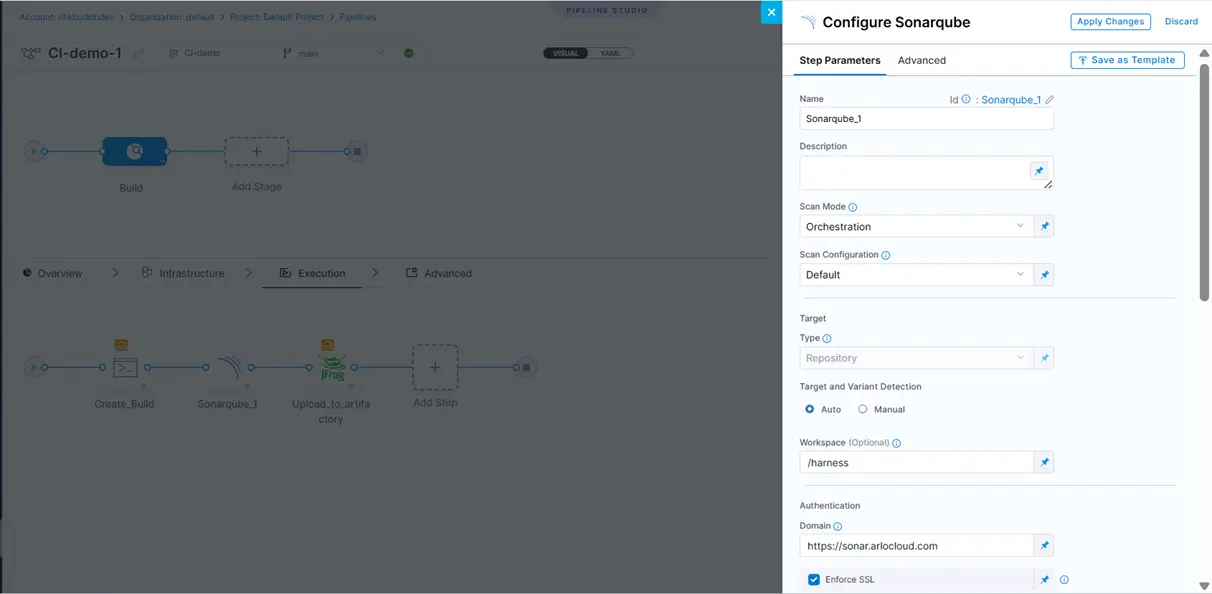
Task: Target Type info icon
Action: click(x=827, y=338)
